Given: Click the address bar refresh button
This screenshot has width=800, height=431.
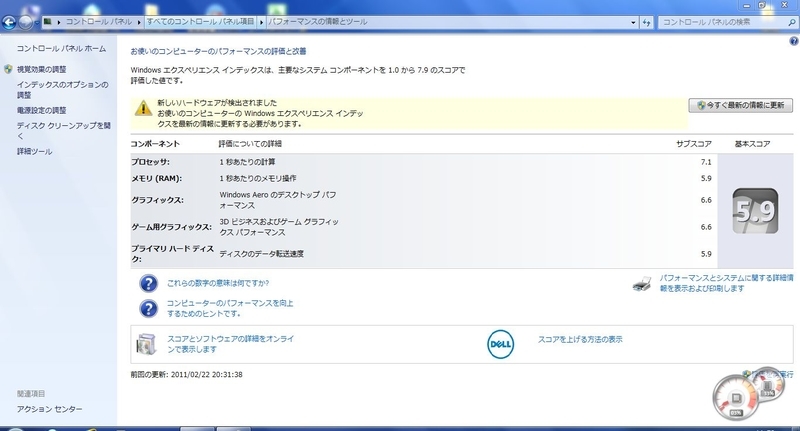Looking at the screenshot, I should pyautogui.click(x=646, y=22).
